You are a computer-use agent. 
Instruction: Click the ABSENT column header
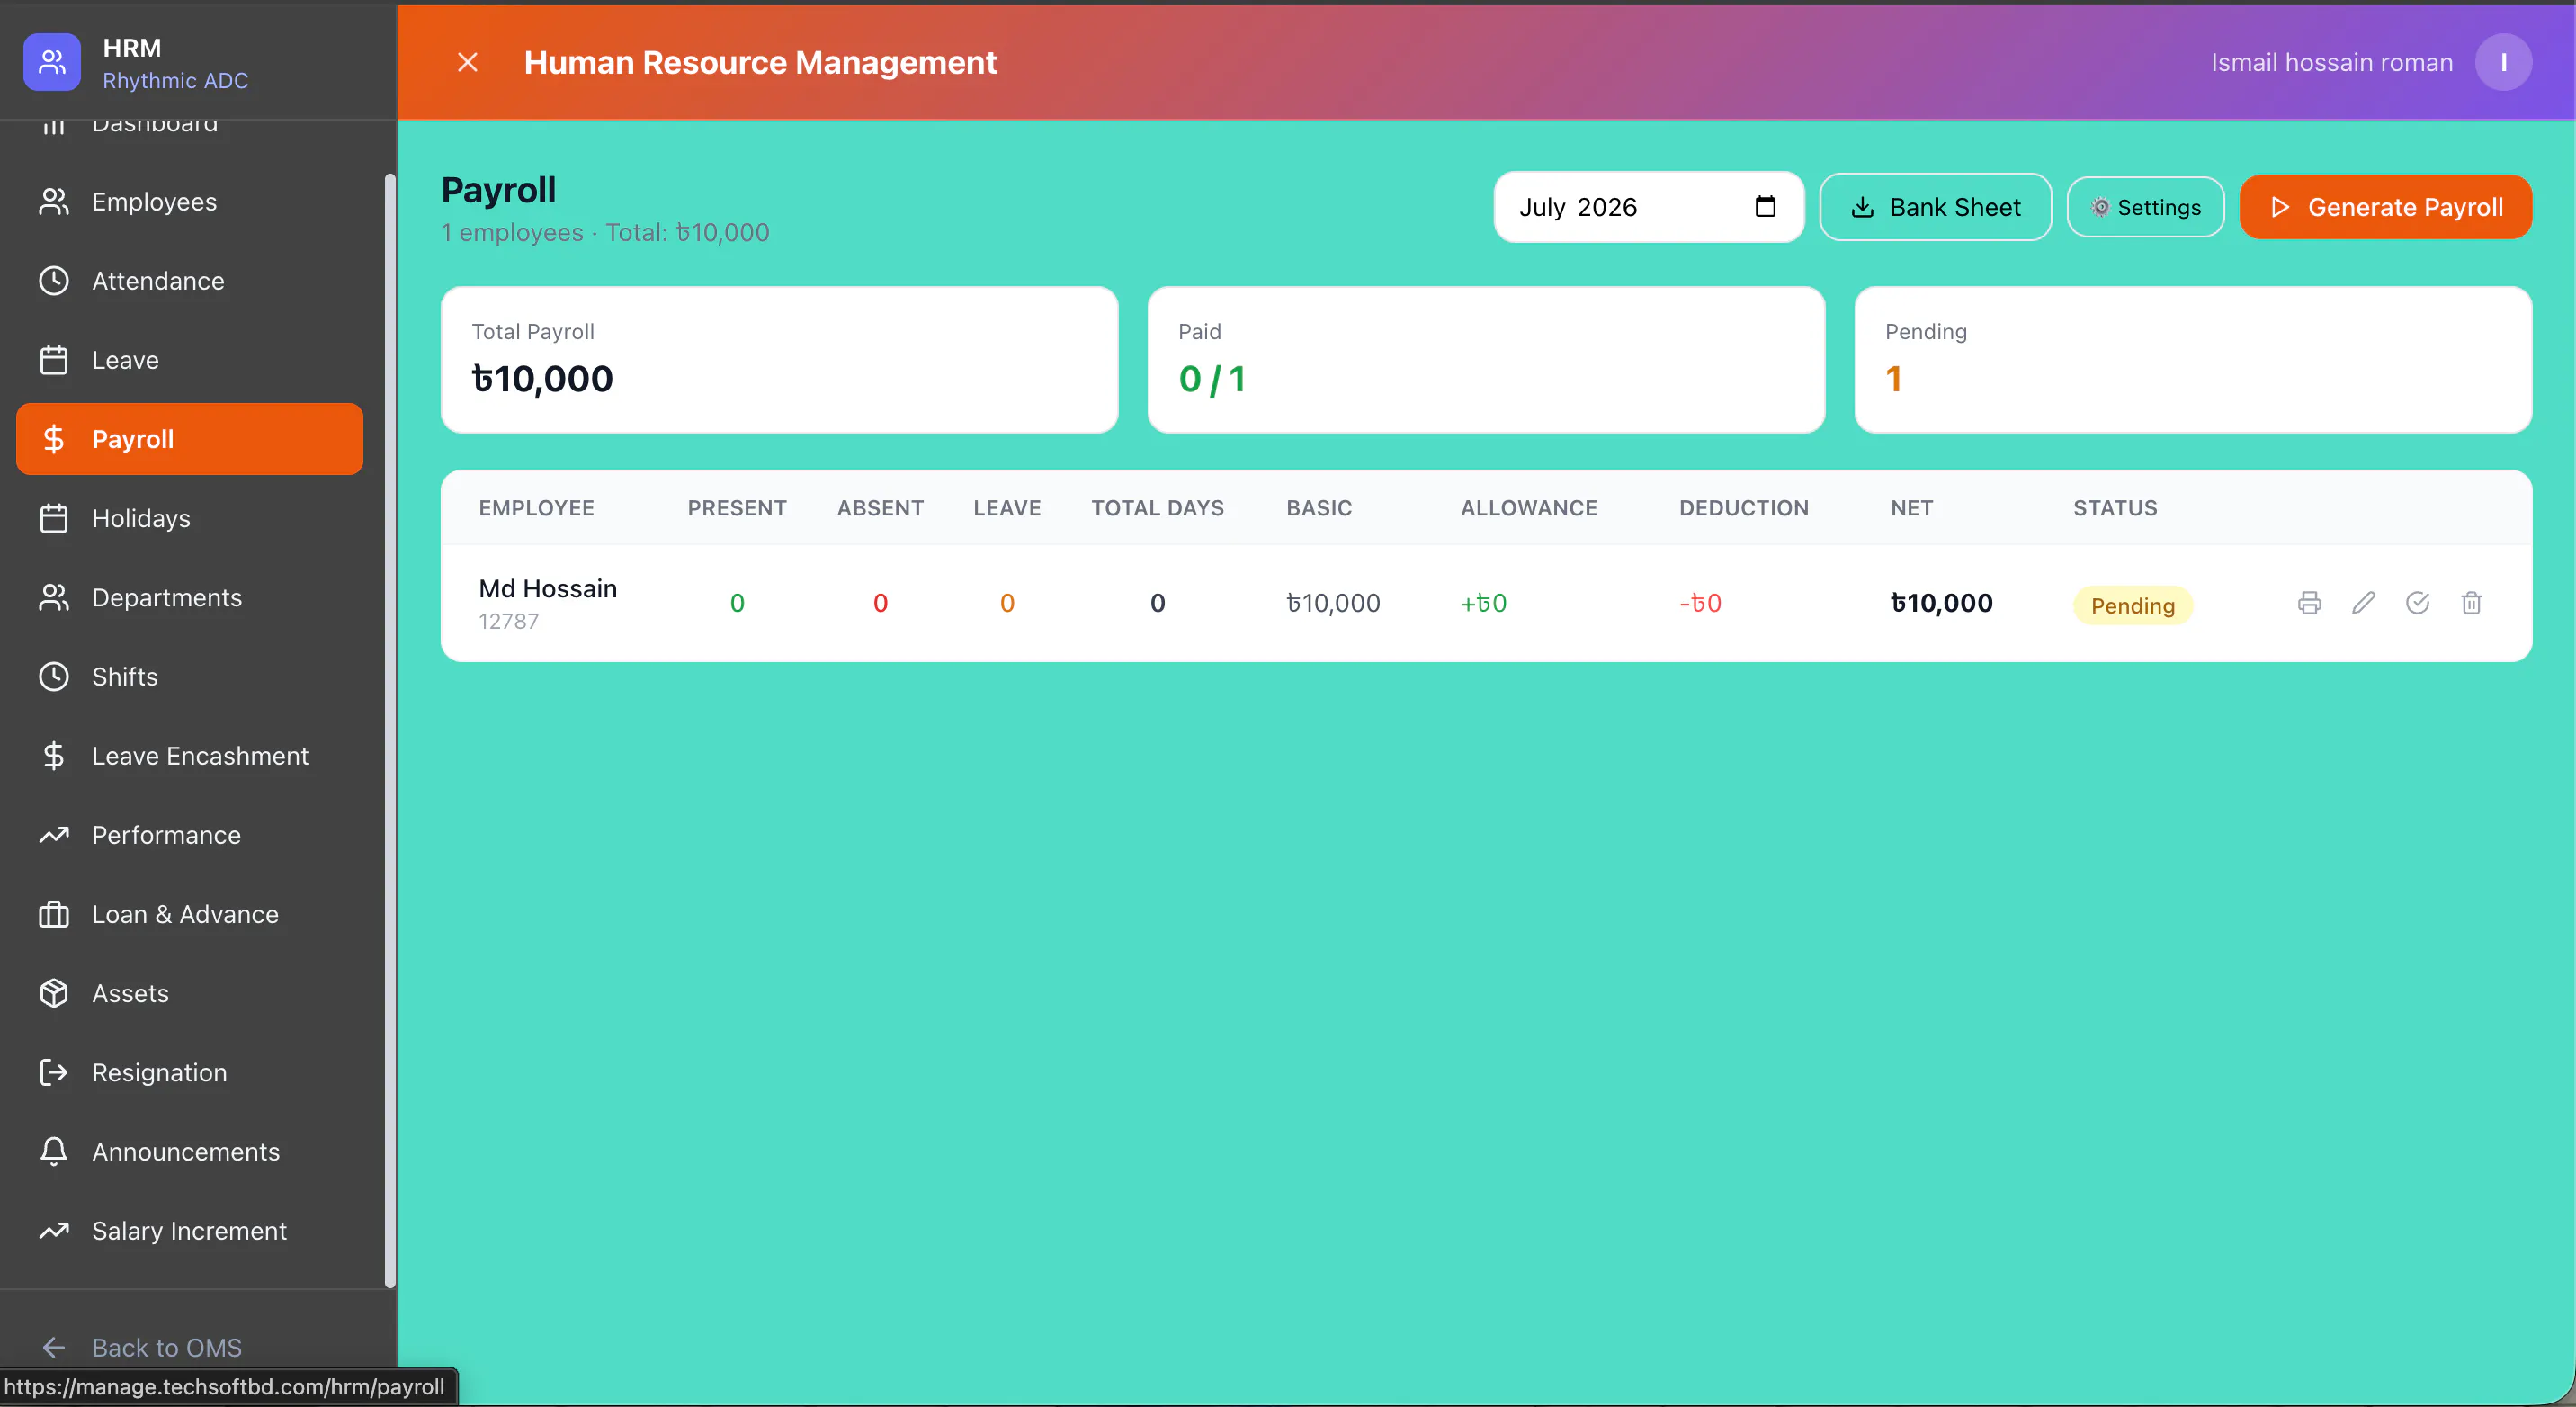(x=880, y=508)
